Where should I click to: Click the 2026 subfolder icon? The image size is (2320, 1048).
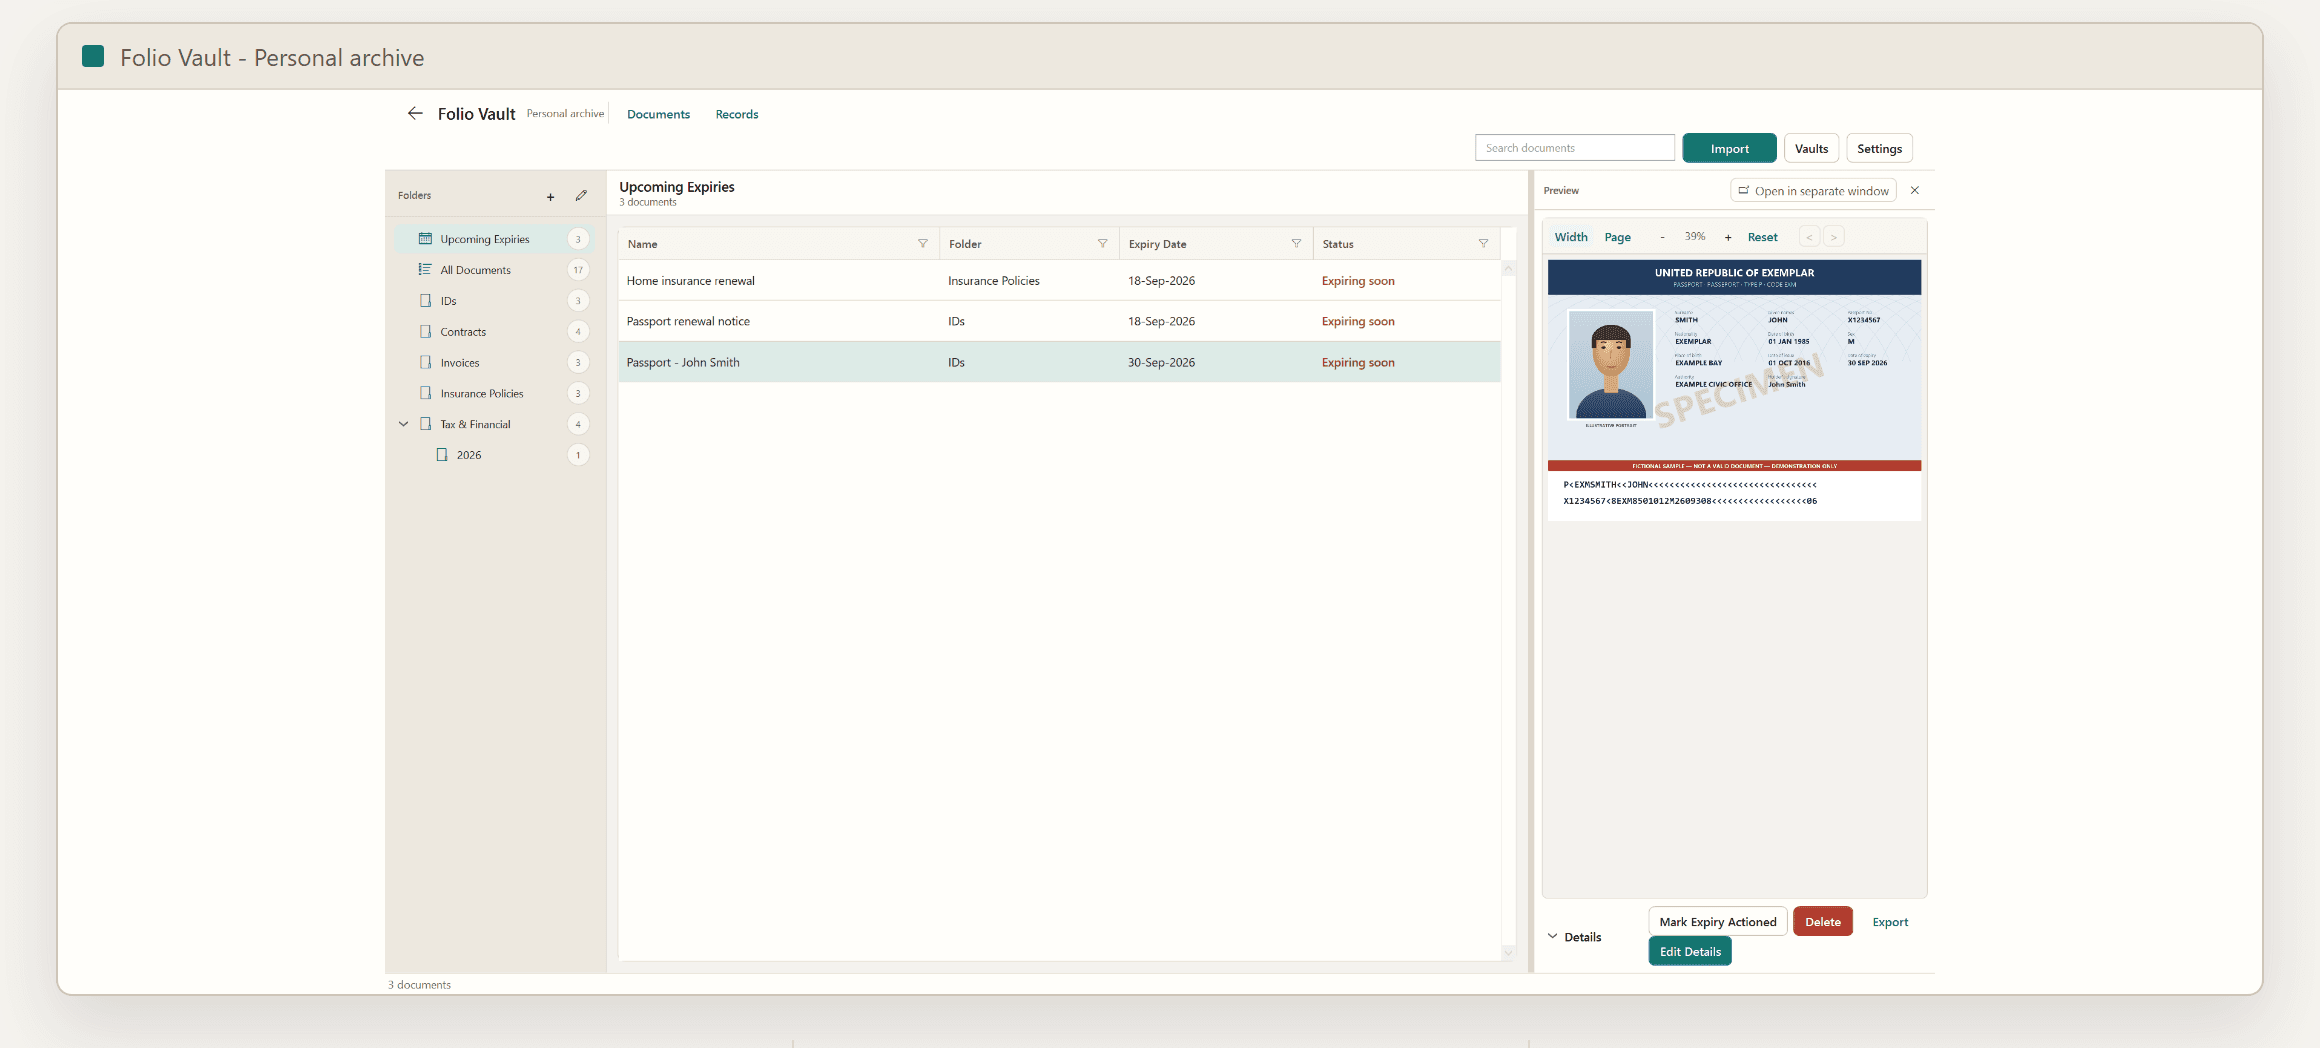[x=442, y=455]
